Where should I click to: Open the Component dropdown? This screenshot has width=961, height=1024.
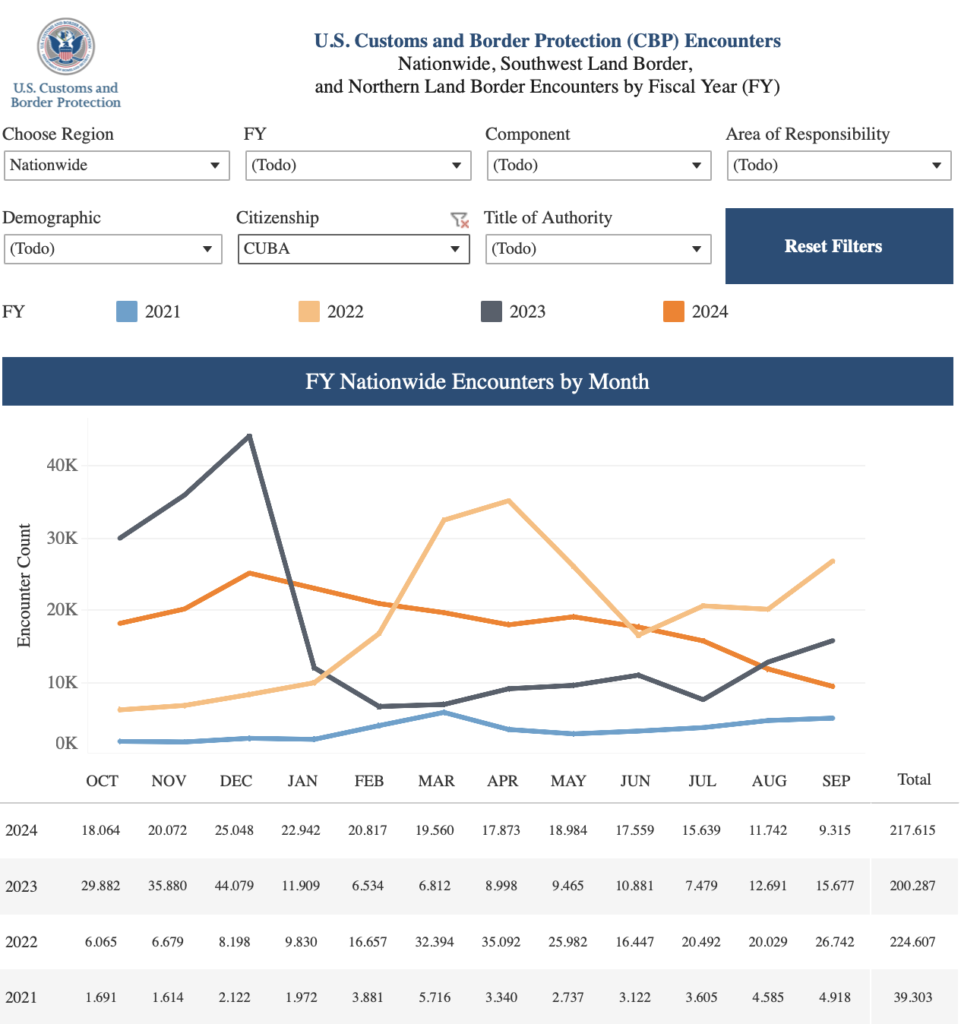598,166
